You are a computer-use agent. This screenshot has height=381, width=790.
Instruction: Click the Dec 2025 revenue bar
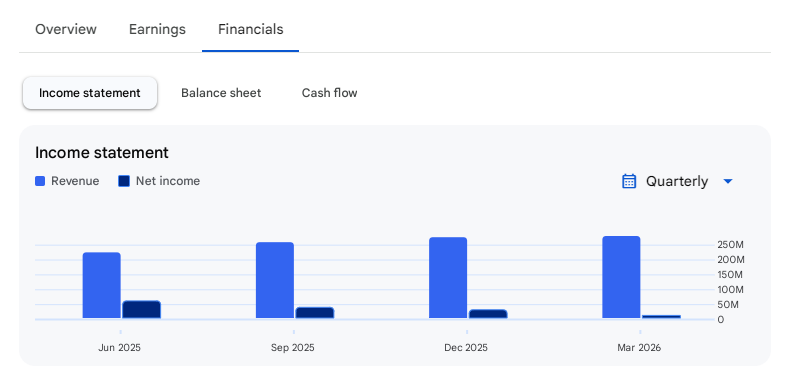pos(448,278)
